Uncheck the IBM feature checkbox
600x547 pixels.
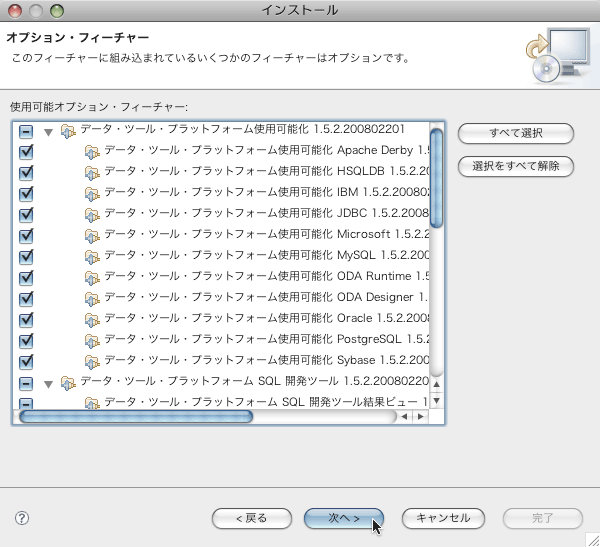click(26, 194)
